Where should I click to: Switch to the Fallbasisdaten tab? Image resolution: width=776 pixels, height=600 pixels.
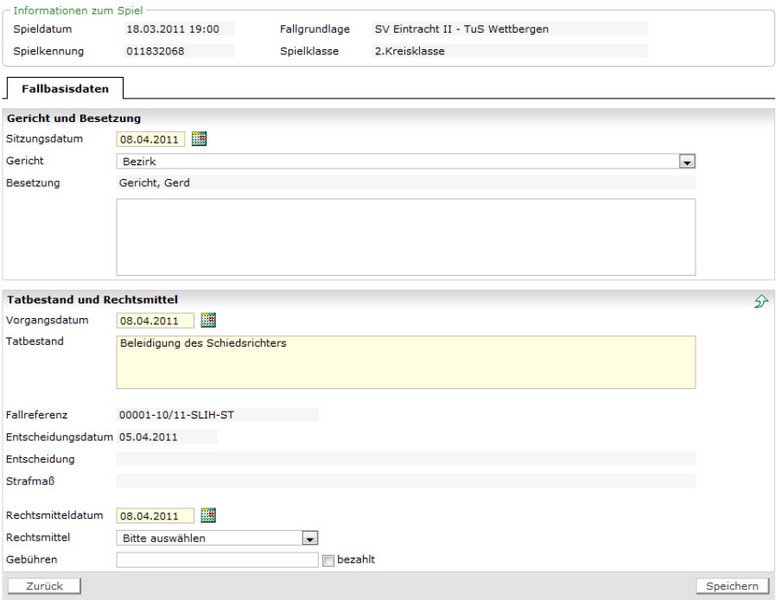coord(65,89)
